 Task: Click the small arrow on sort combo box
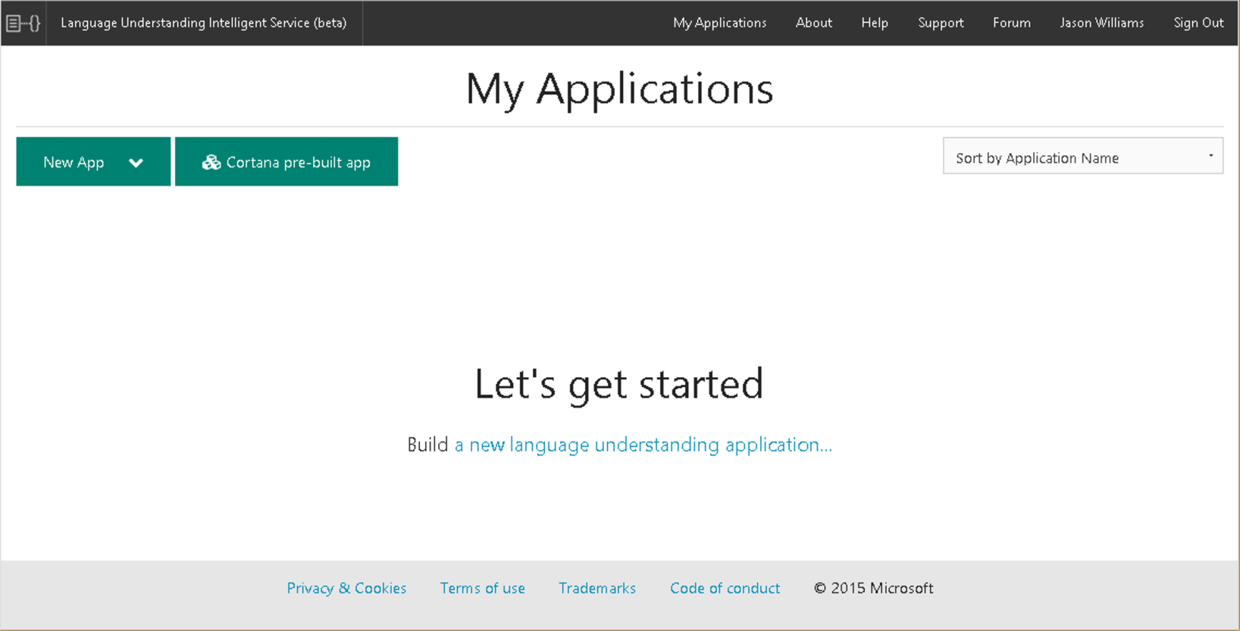pos(1210,156)
